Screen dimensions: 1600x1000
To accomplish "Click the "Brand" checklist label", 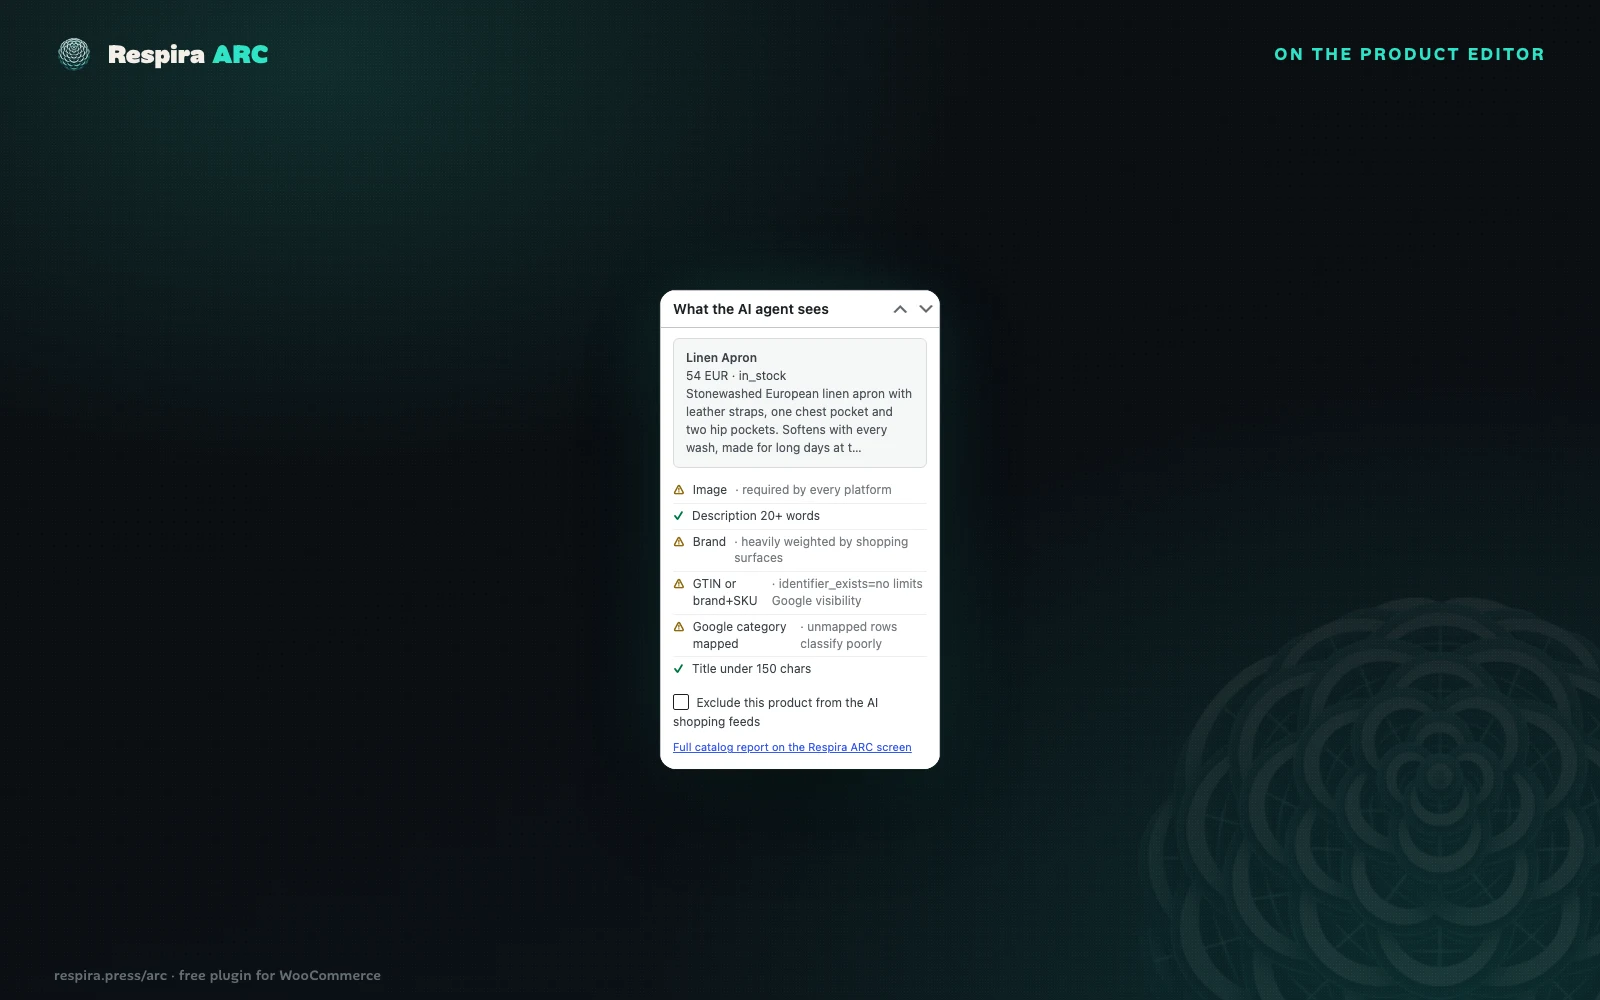I will point(709,542).
